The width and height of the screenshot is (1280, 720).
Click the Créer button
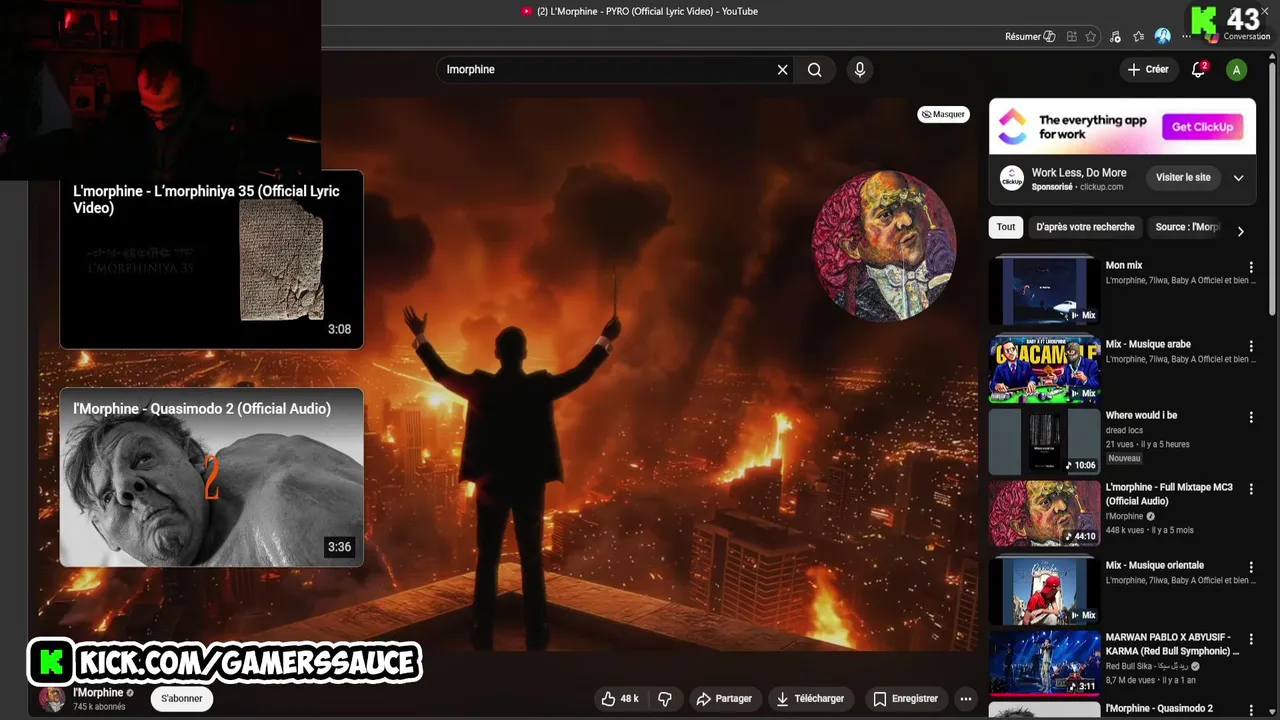[x=1148, y=70]
